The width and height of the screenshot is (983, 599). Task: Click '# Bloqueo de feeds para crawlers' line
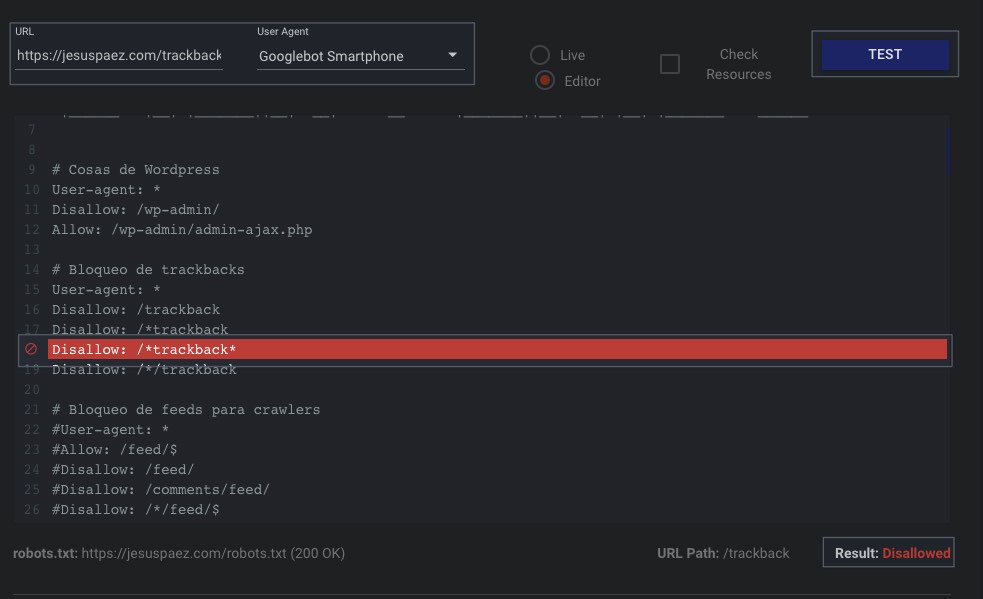click(186, 410)
